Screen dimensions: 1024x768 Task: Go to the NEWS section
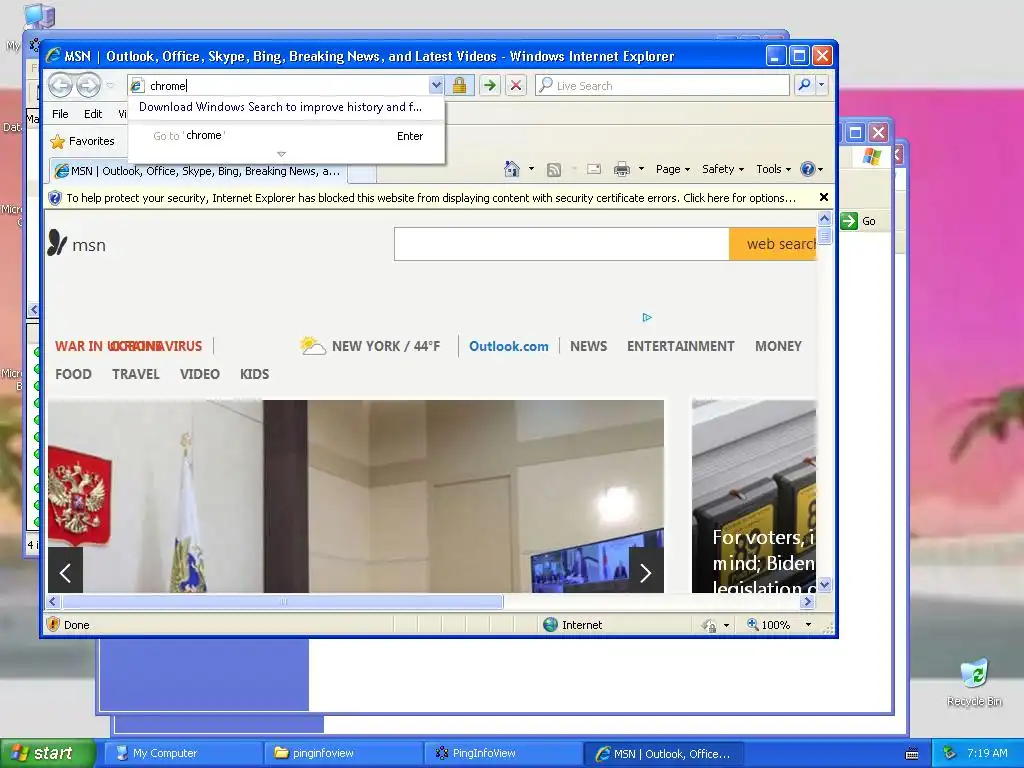(x=588, y=346)
